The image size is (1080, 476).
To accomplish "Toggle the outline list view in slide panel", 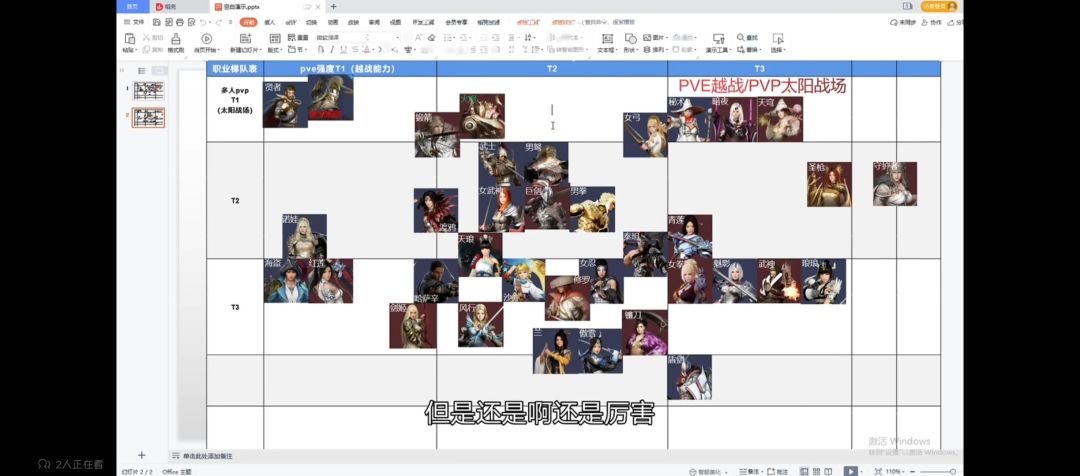I will [x=141, y=70].
